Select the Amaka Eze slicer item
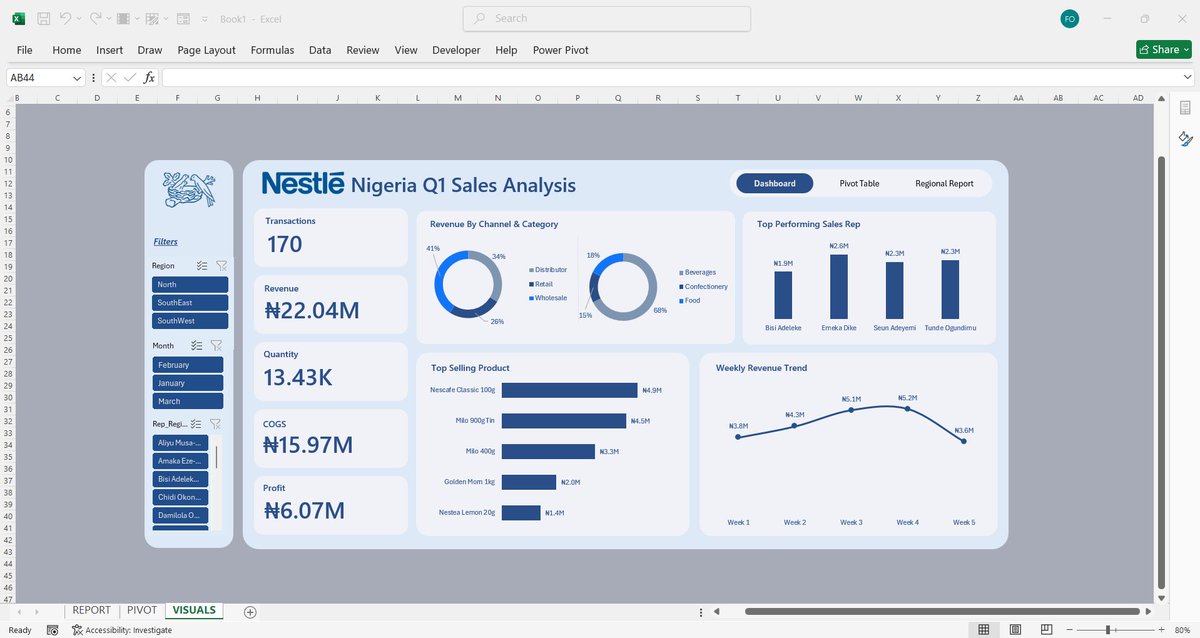Screen dimensions: 1200x638 181,461
